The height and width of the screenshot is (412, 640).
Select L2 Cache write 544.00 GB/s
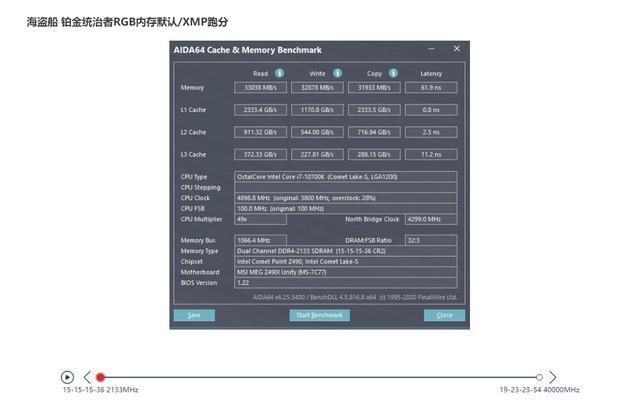click(x=317, y=132)
